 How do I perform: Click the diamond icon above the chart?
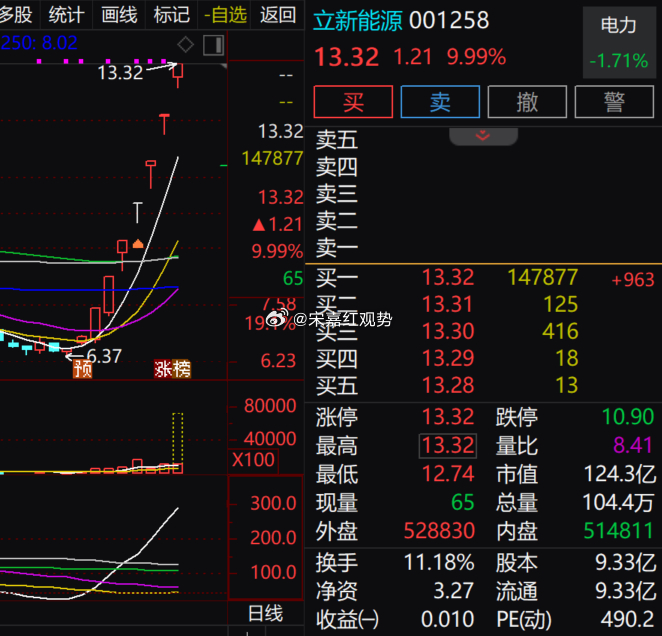[x=186, y=44]
